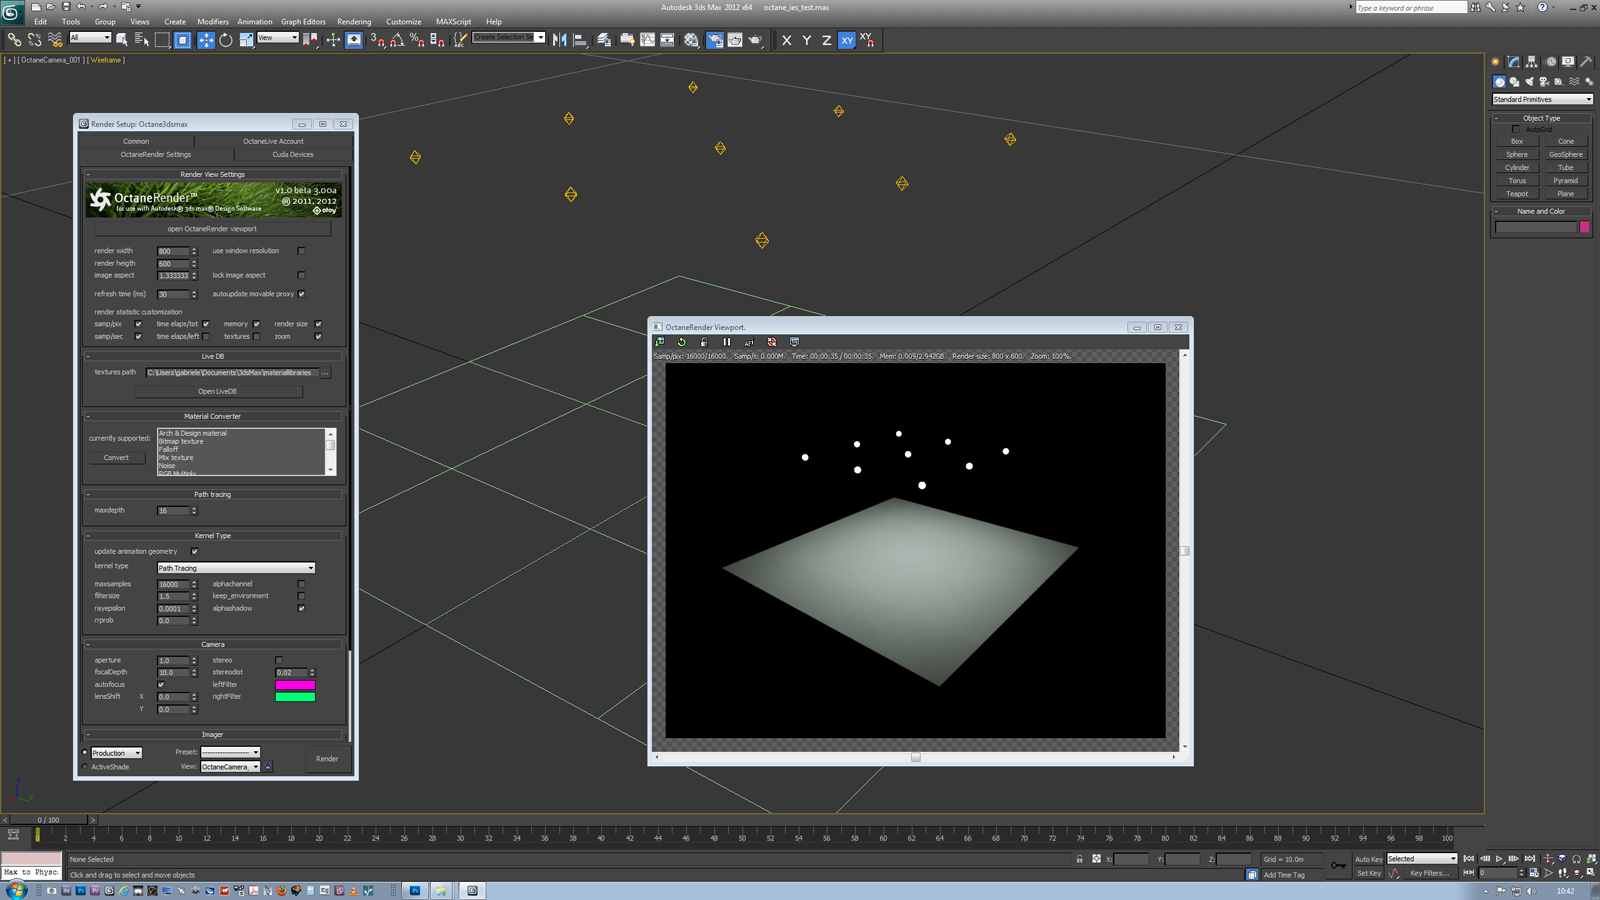Enable the alphachannel checkbox
The width and height of the screenshot is (1600, 900).
pos(301,584)
